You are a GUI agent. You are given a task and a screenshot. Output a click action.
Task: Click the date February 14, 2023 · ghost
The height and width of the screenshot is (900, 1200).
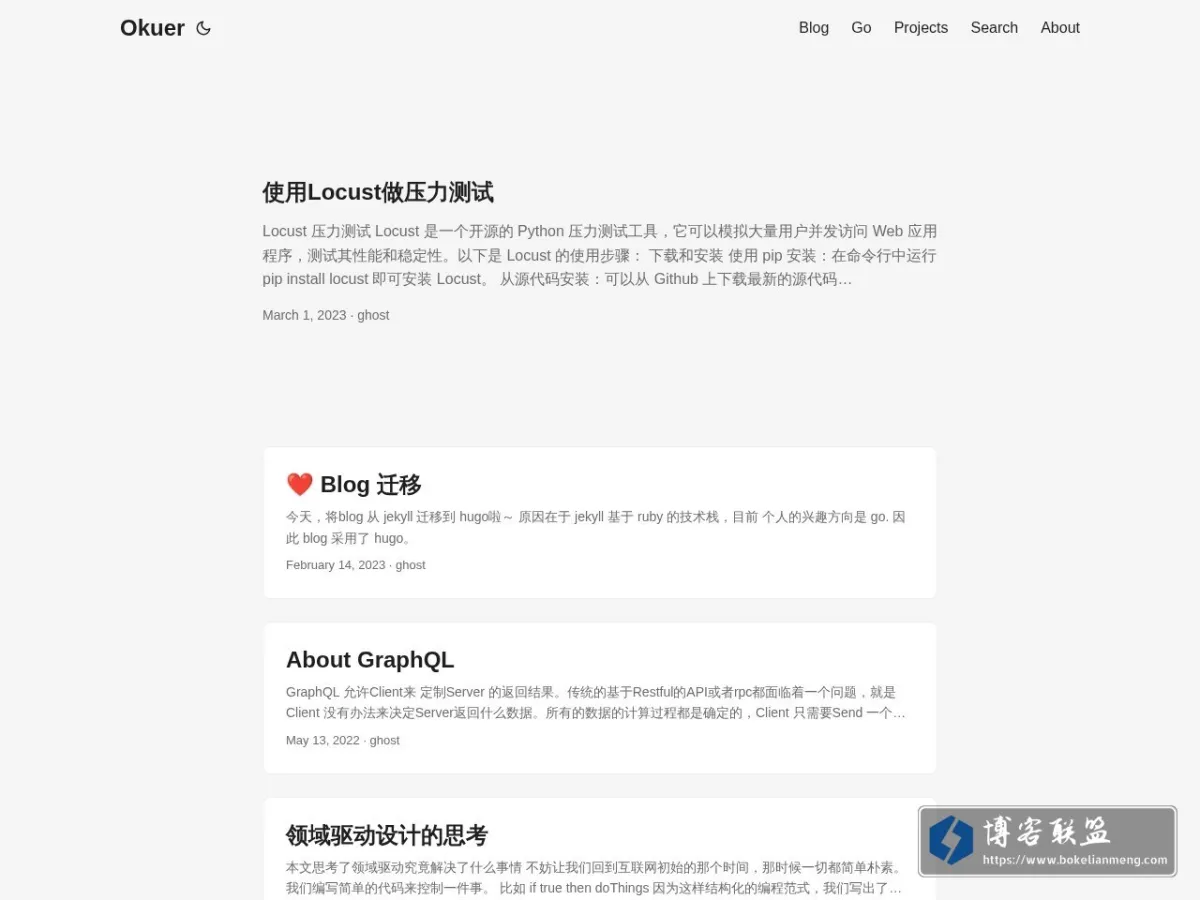point(356,565)
